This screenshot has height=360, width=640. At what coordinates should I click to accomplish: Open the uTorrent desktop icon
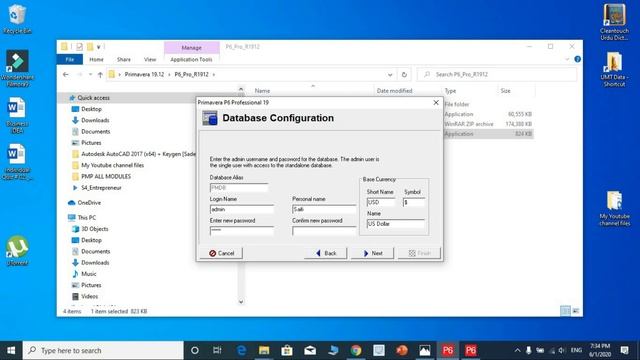[17, 251]
